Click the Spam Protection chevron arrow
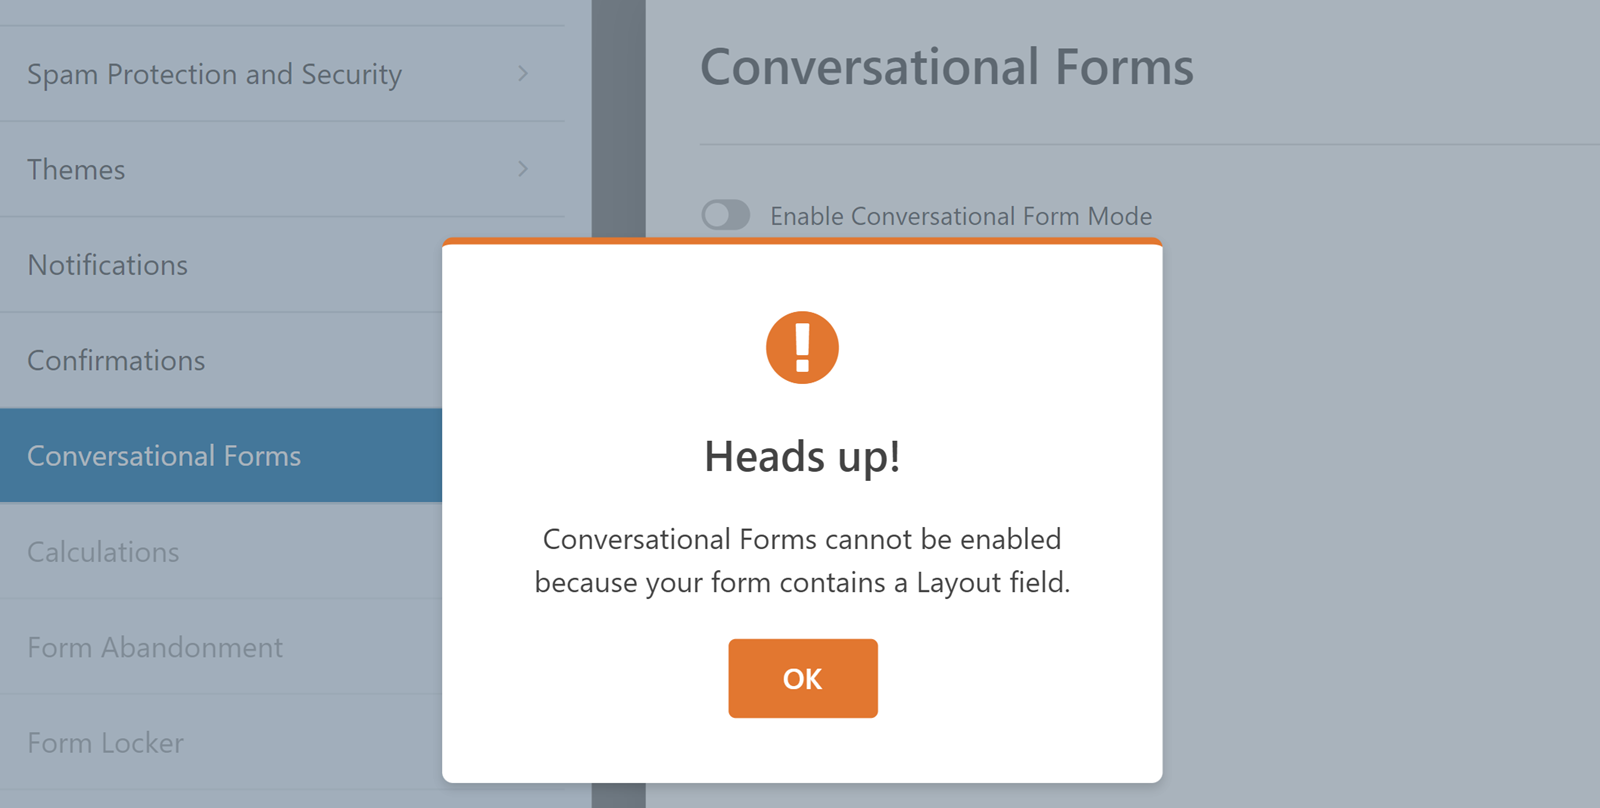The image size is (1600, 808). click(524, 74)
